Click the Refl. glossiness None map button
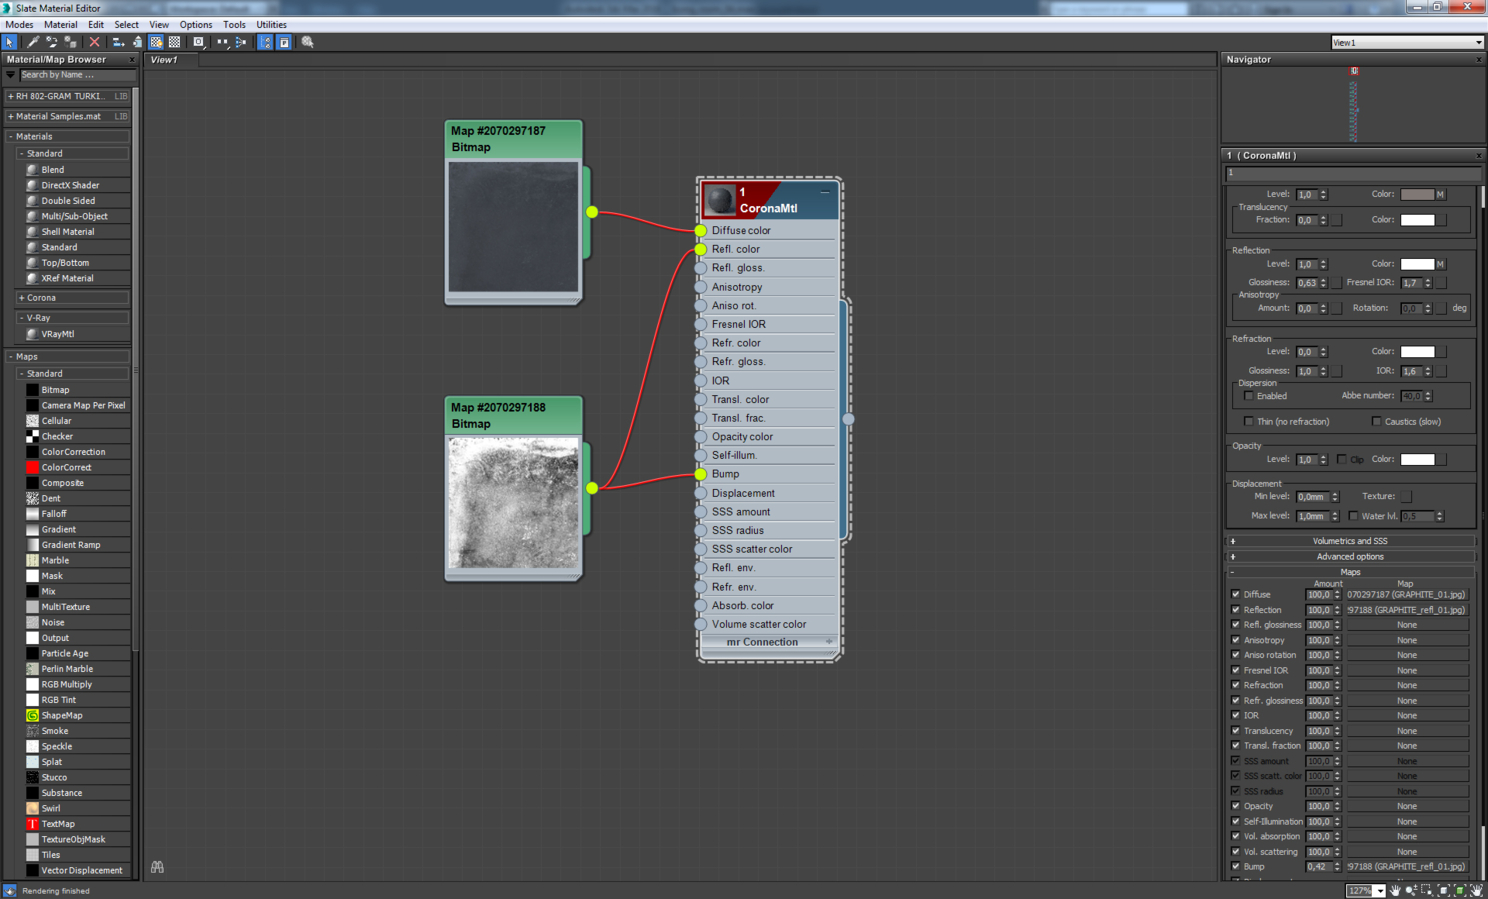1488x899 pixels. coord(1406,625)
